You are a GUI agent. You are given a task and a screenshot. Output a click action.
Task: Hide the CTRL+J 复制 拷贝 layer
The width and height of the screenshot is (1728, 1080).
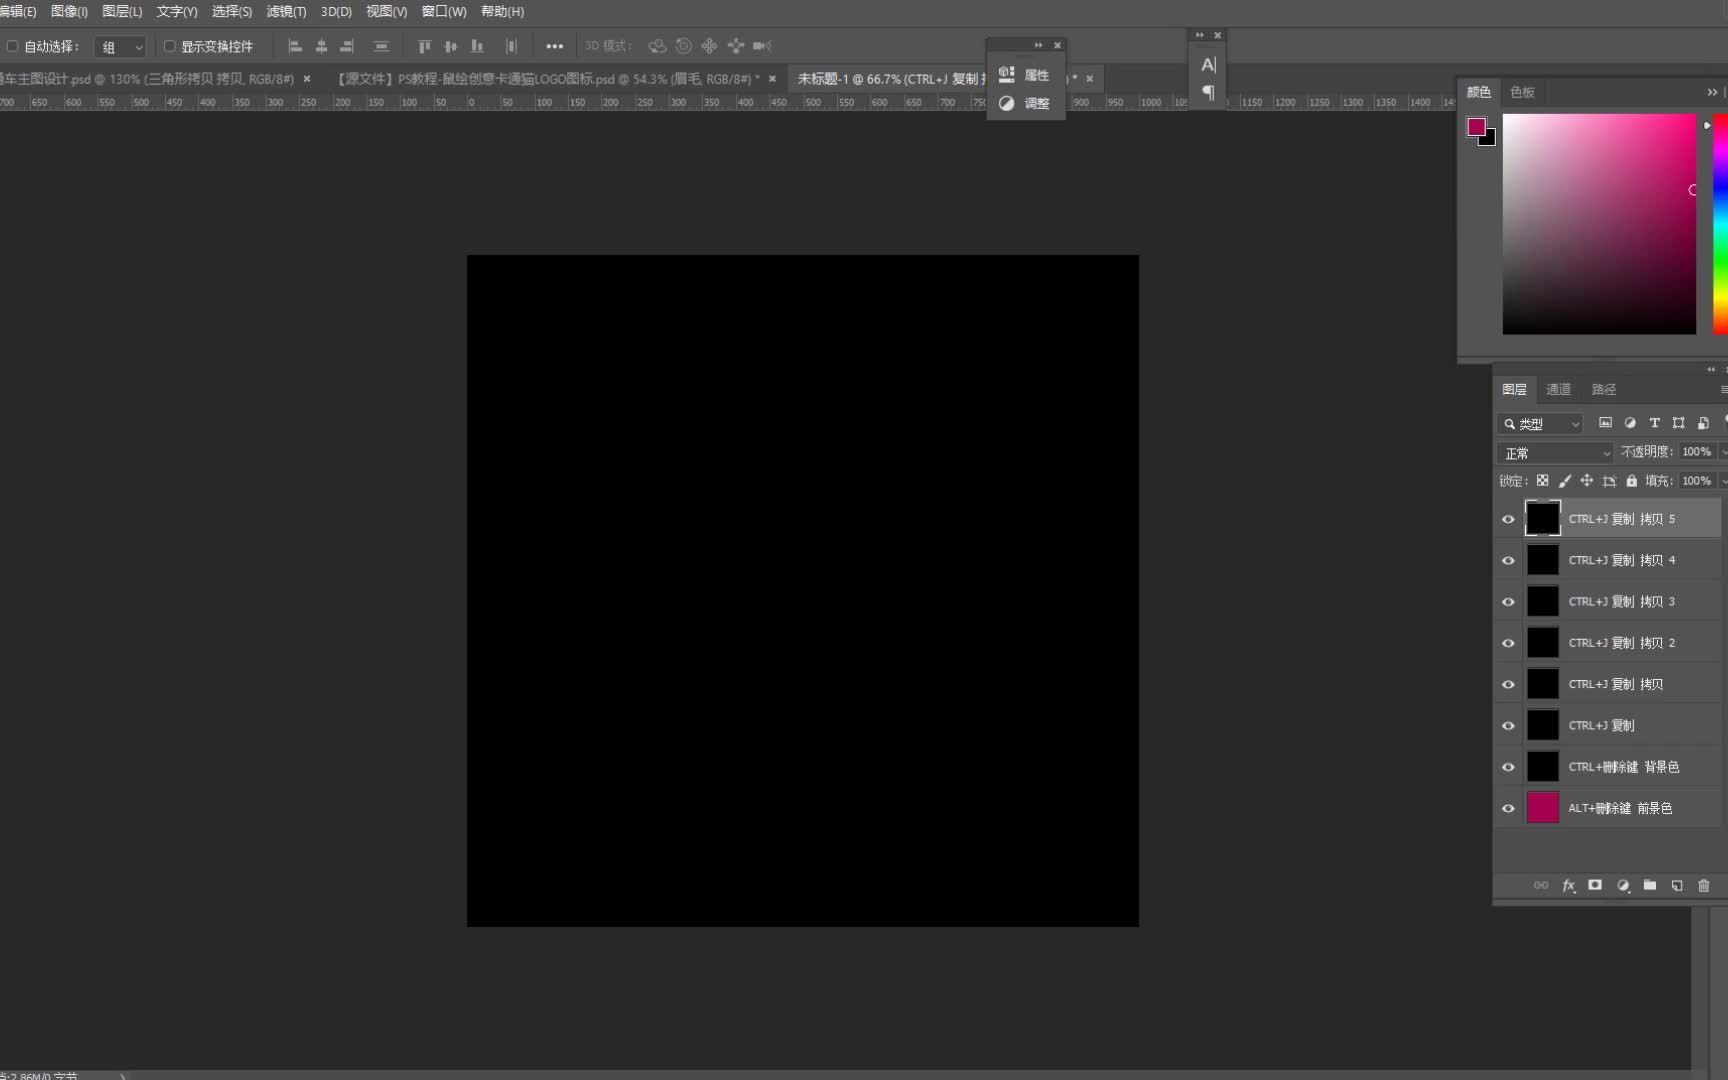[x=1508, y=684]
